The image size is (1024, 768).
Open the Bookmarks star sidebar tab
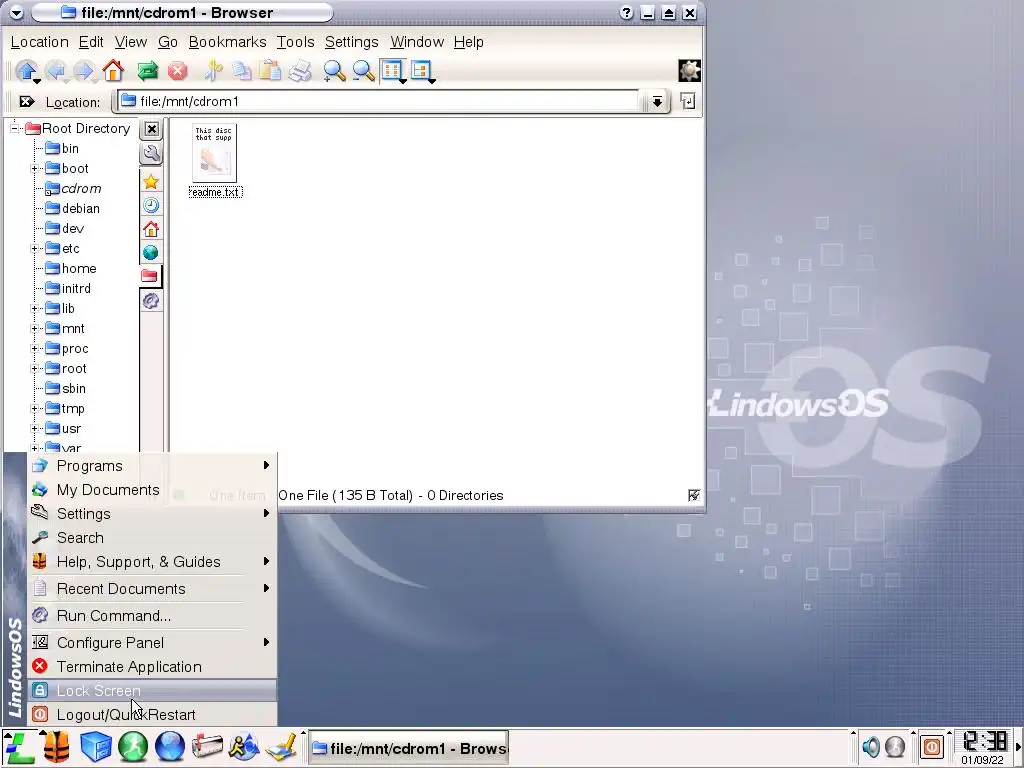tap(151, 182)
